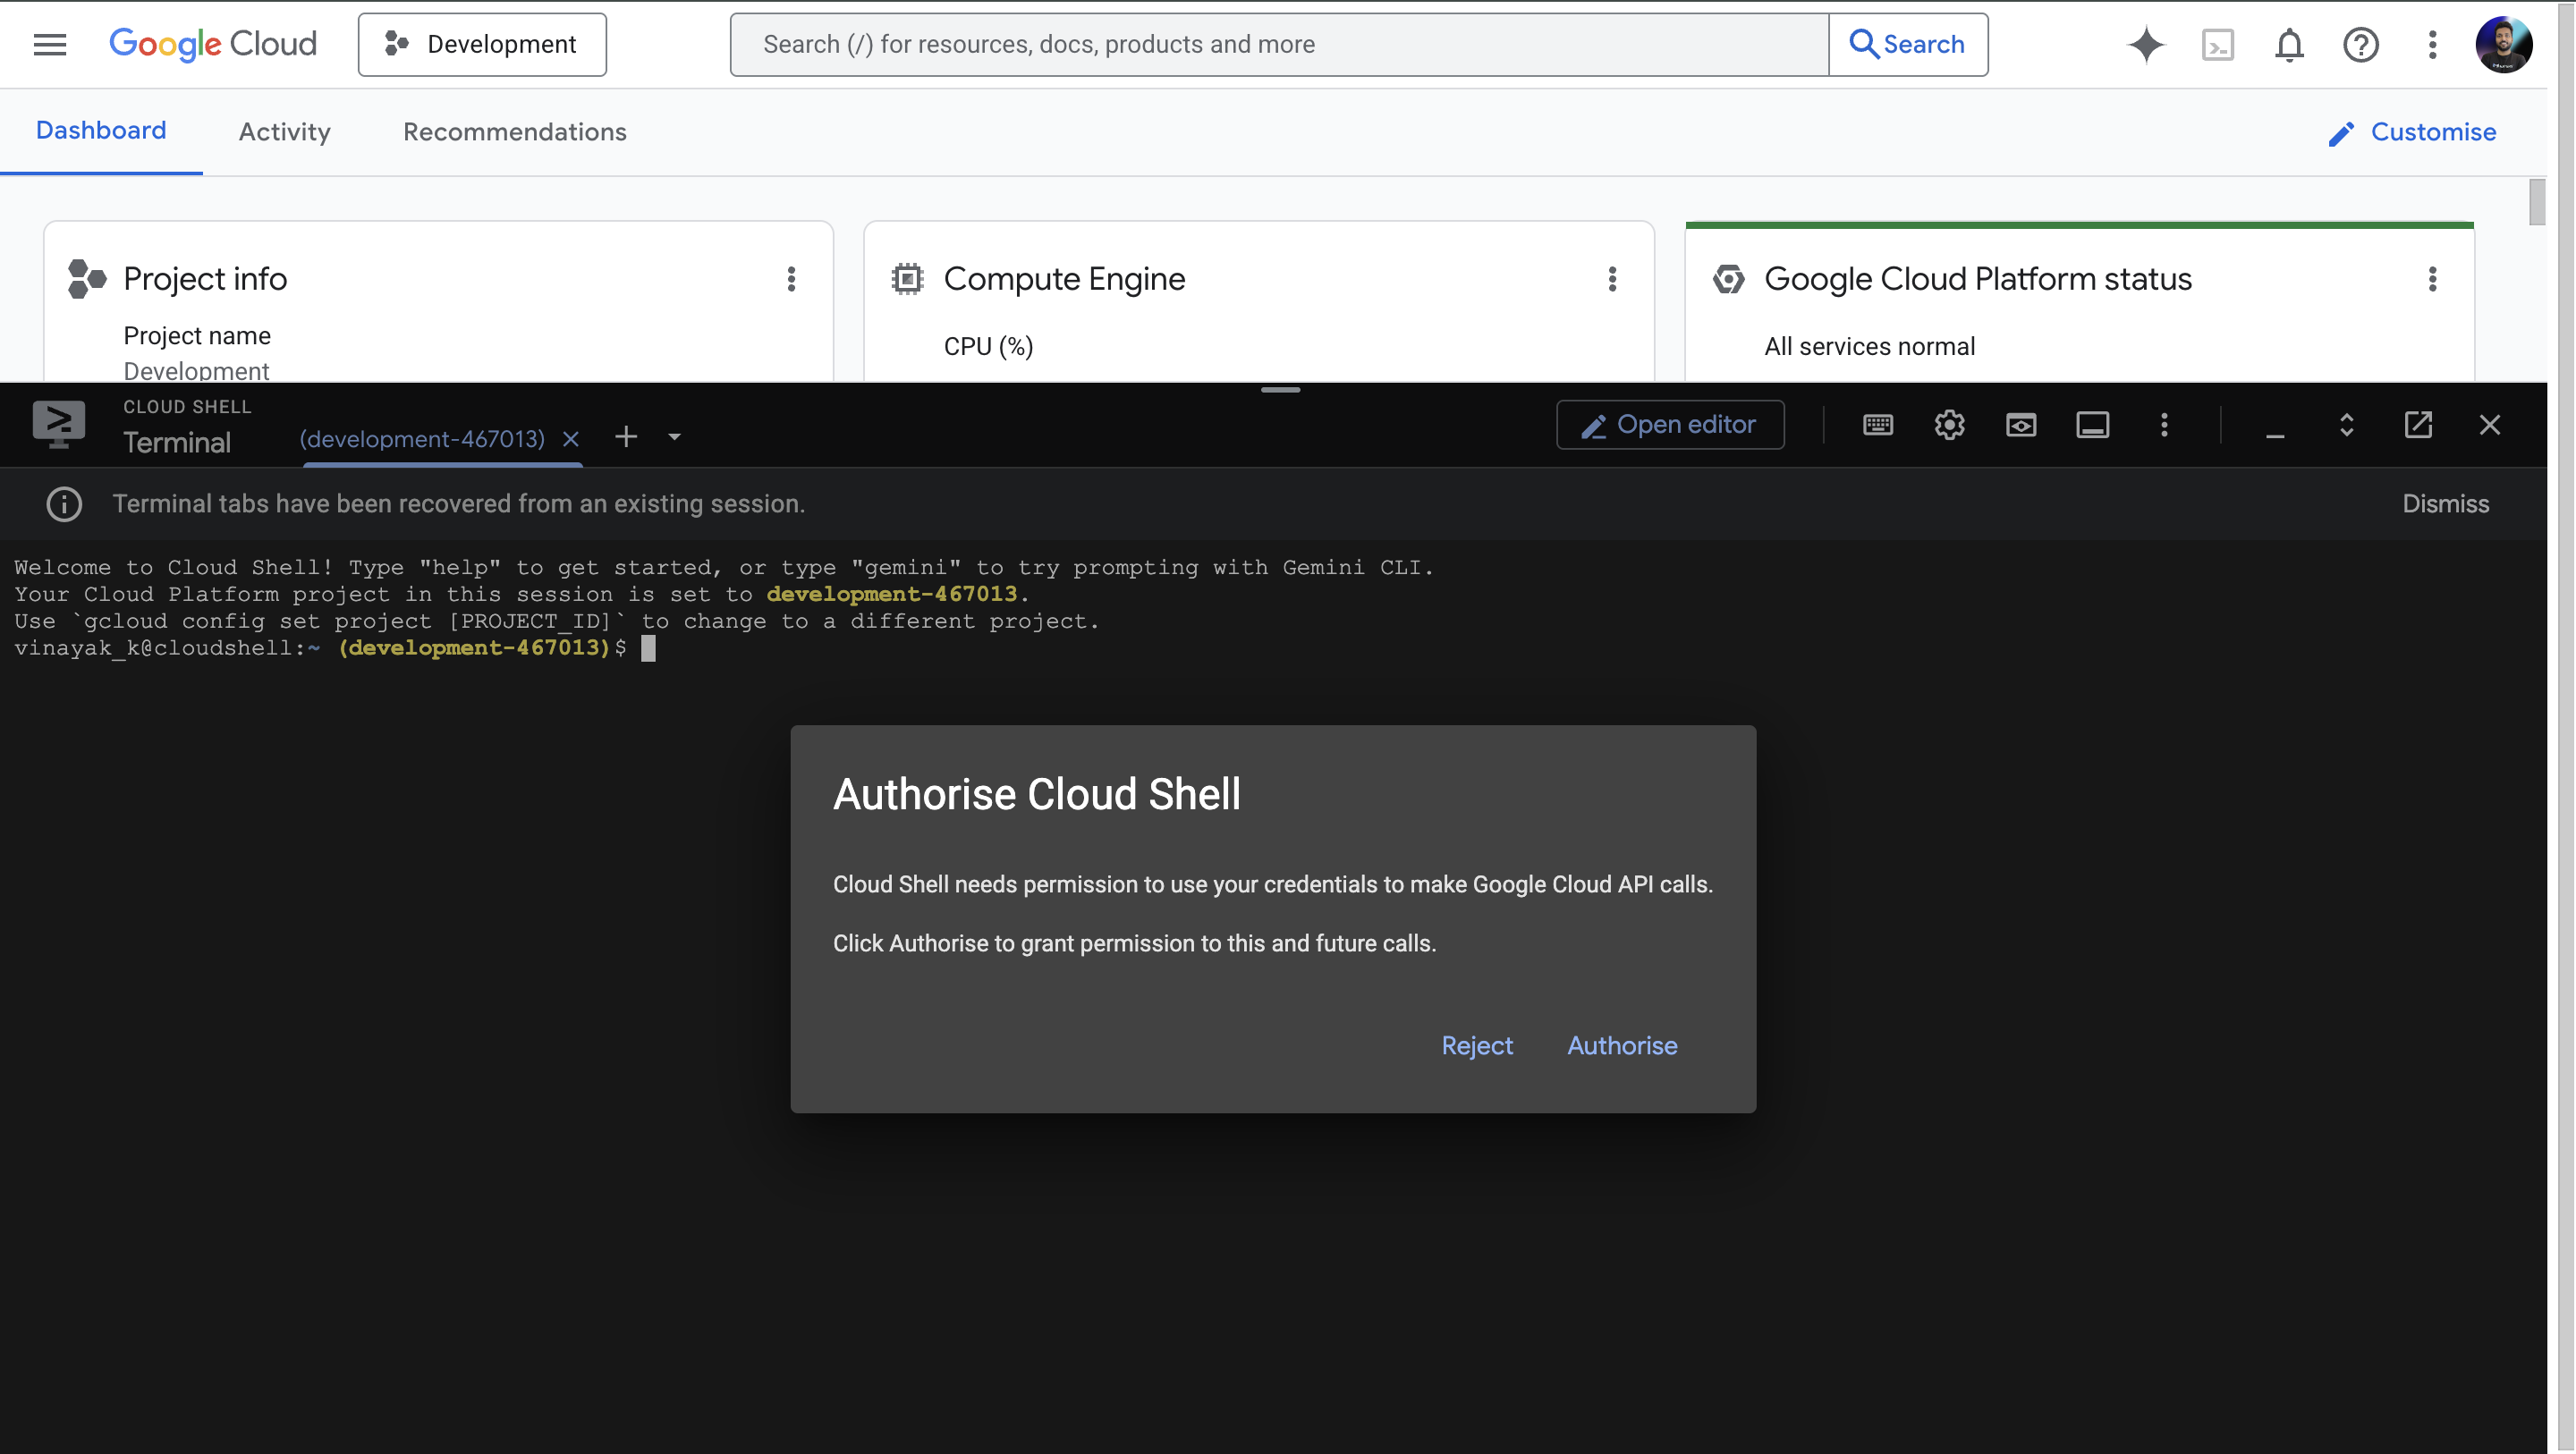
Task: Maximize Cloud Shell panel with expand arrows
Action: click(2347, 425)
